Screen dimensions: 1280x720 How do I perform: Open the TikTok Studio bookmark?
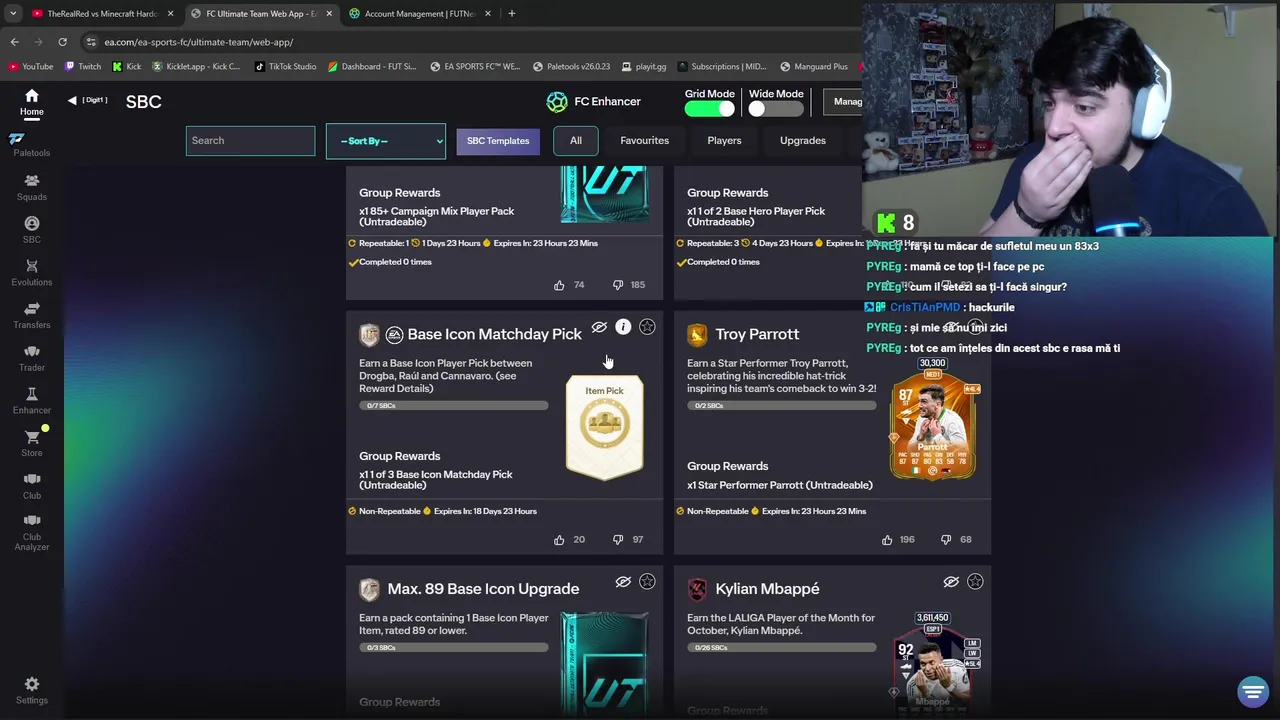pos(286,67)
